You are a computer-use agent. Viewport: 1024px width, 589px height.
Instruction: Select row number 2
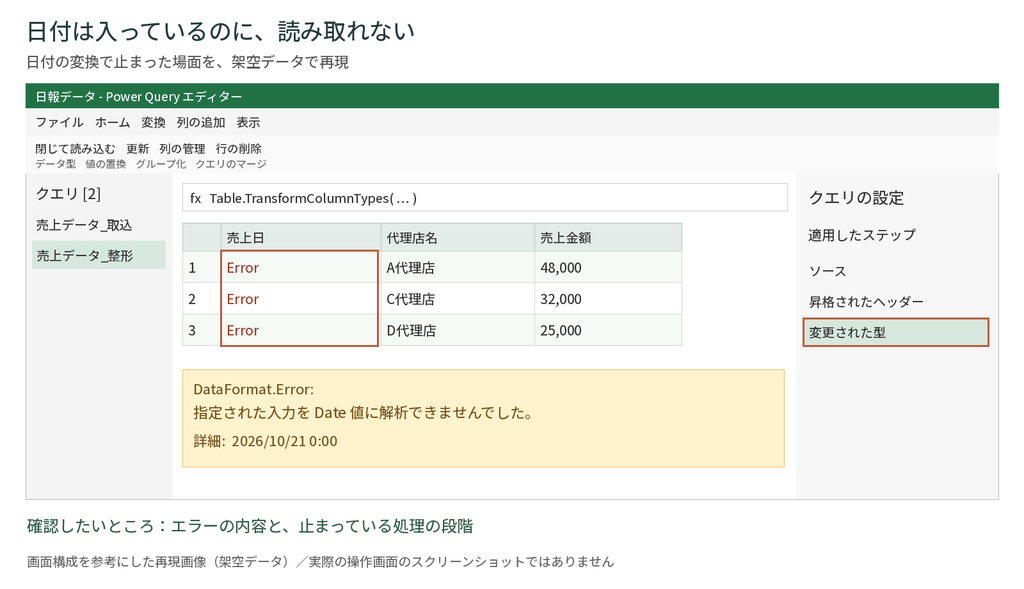202,299
